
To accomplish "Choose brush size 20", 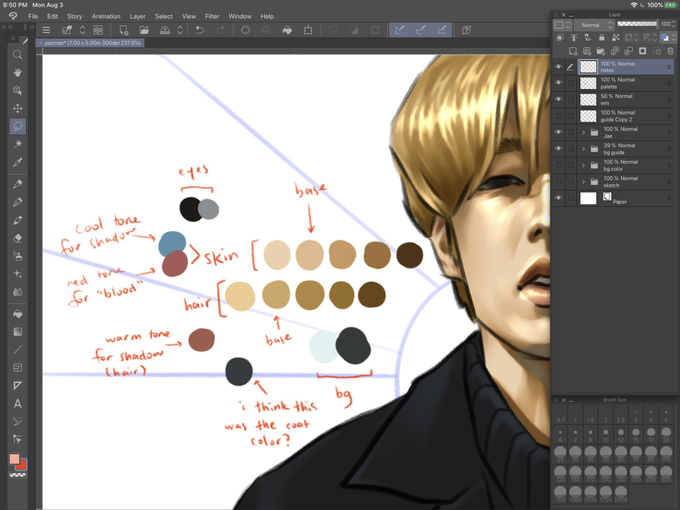I will tap(666, 435).
